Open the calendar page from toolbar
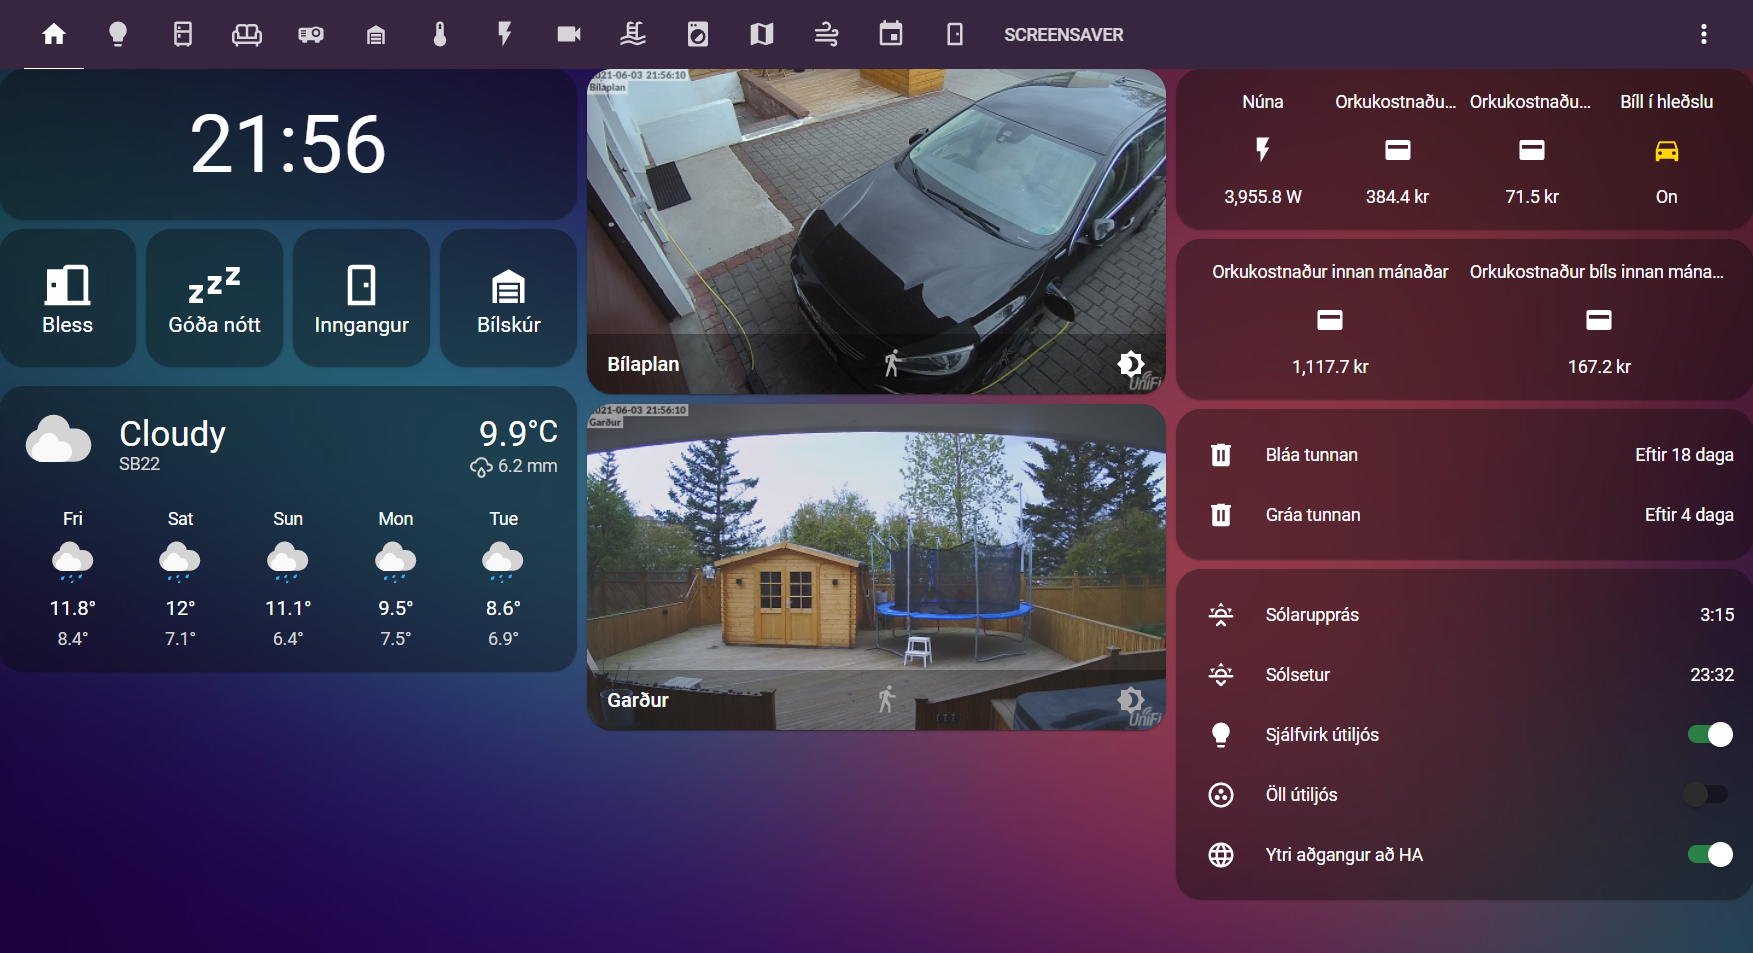 [x=890, y=34]
